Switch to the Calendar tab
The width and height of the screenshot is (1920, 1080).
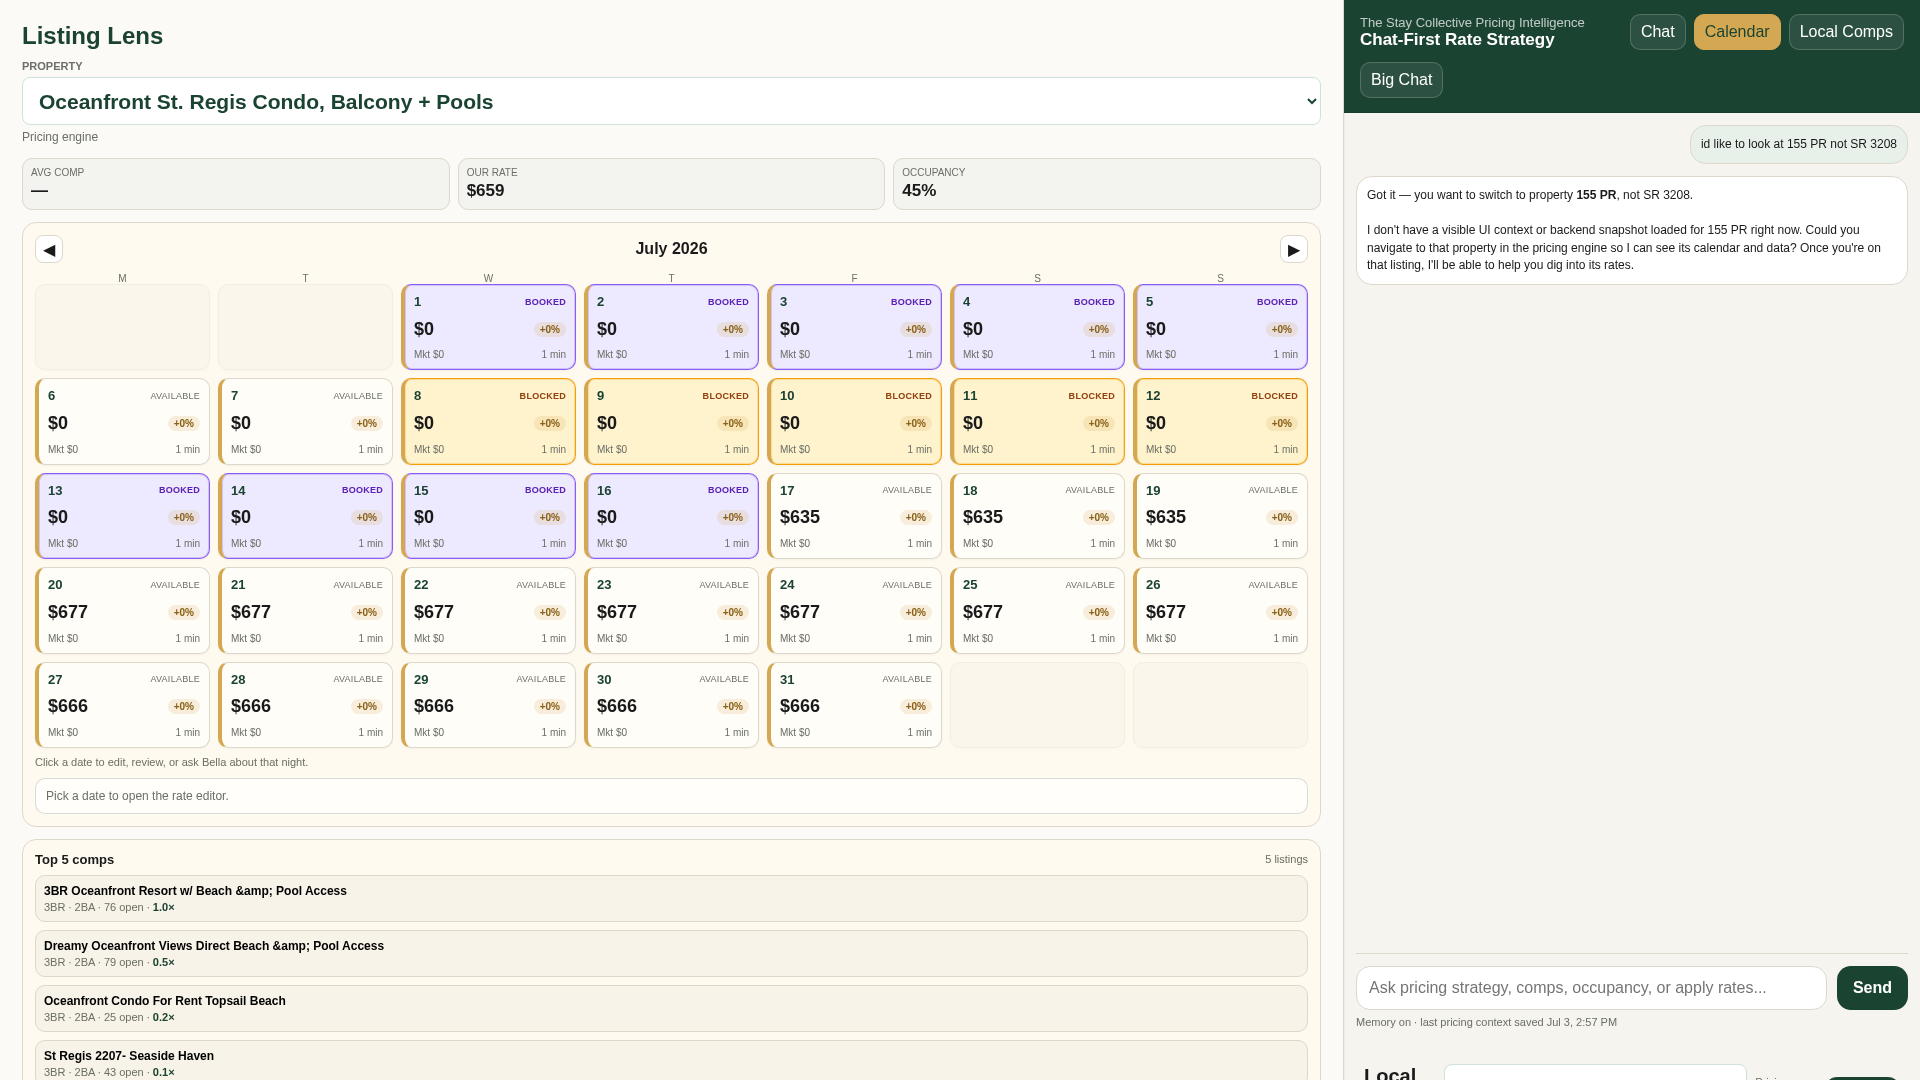pyautogui.click(x=1737, y=32)
